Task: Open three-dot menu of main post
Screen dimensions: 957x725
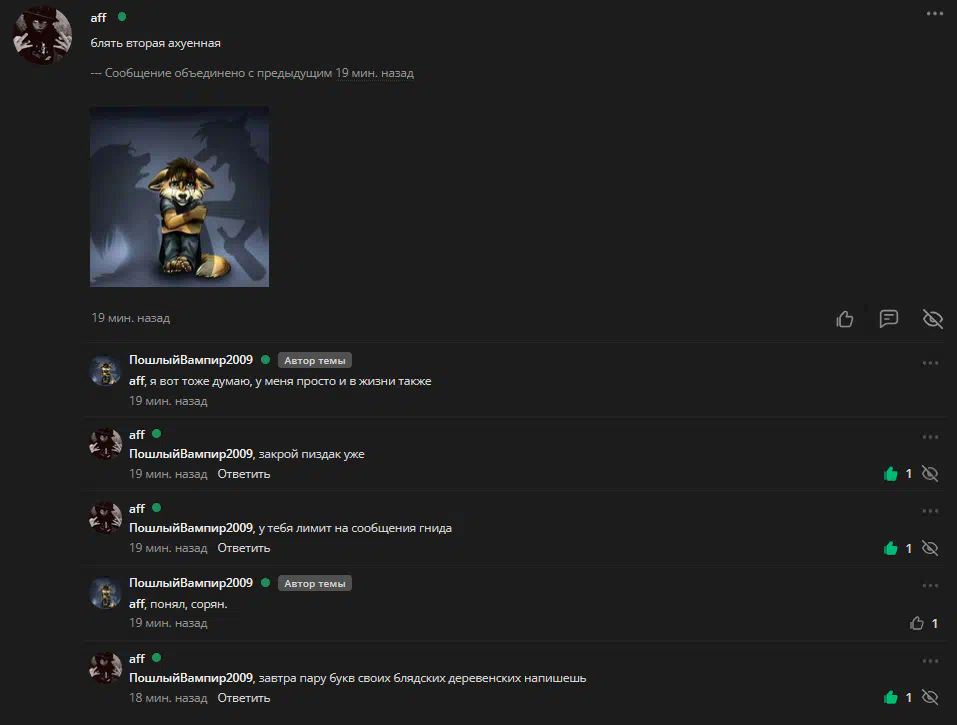Action: (934, 13)
